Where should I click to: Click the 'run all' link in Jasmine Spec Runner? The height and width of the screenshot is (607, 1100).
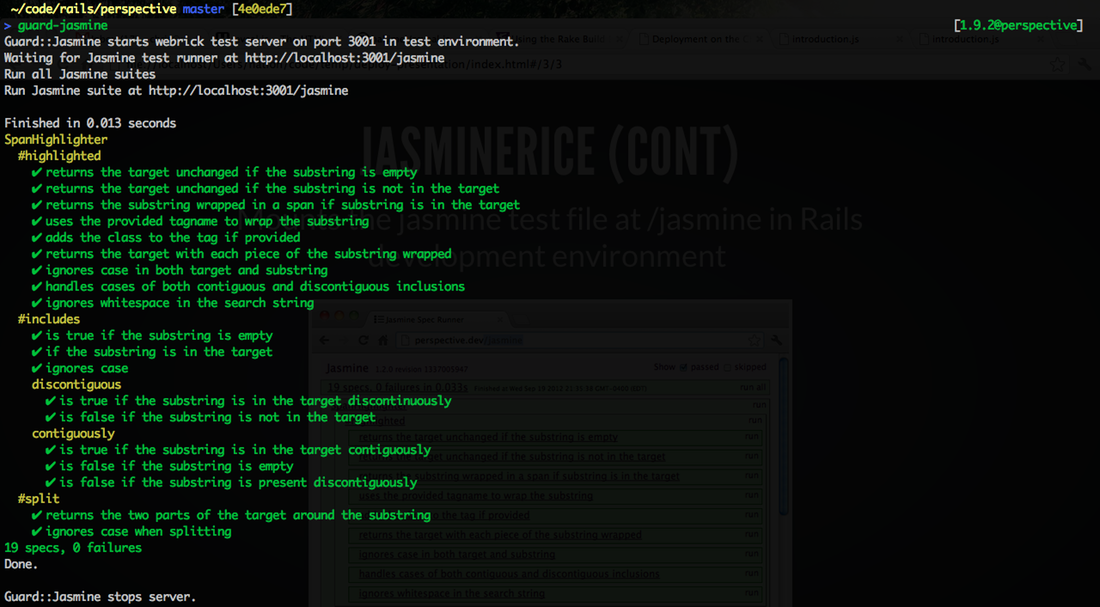753,387
